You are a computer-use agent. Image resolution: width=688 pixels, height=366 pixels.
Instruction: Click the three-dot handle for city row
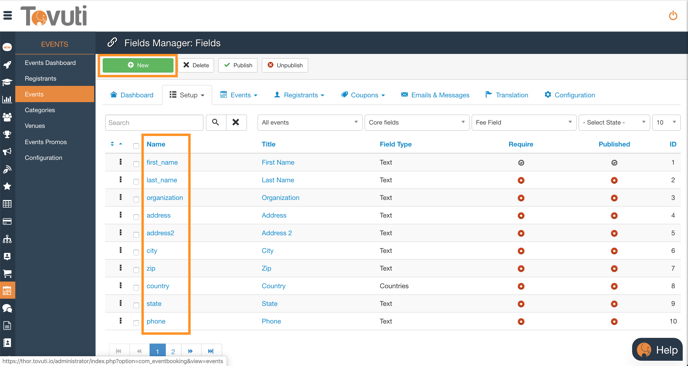coord(120,250)
